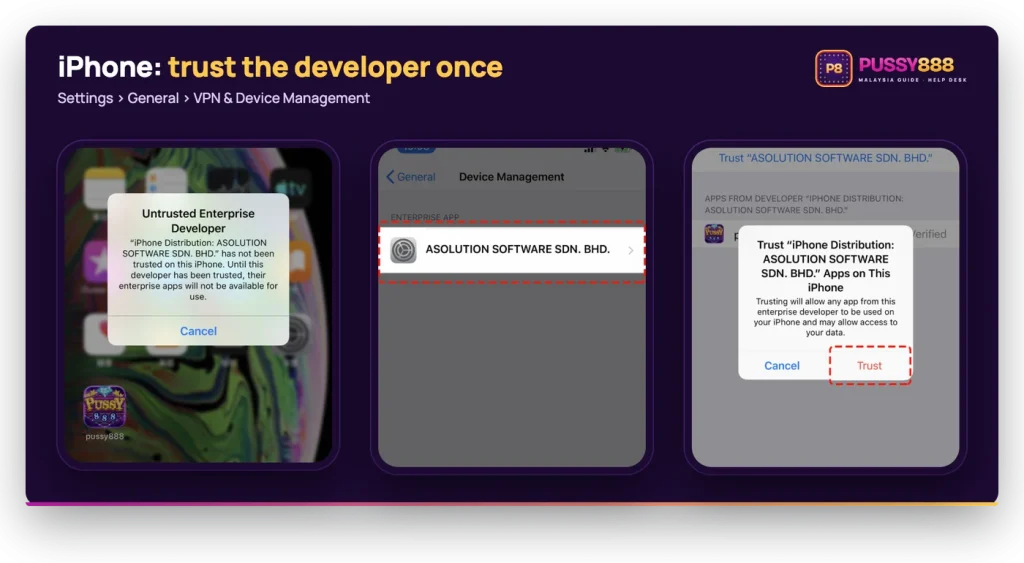Image resolution: width=1024 pixels, height=563 pixels.
Task: Click the Device Management title text
Action: pos(511,177)
